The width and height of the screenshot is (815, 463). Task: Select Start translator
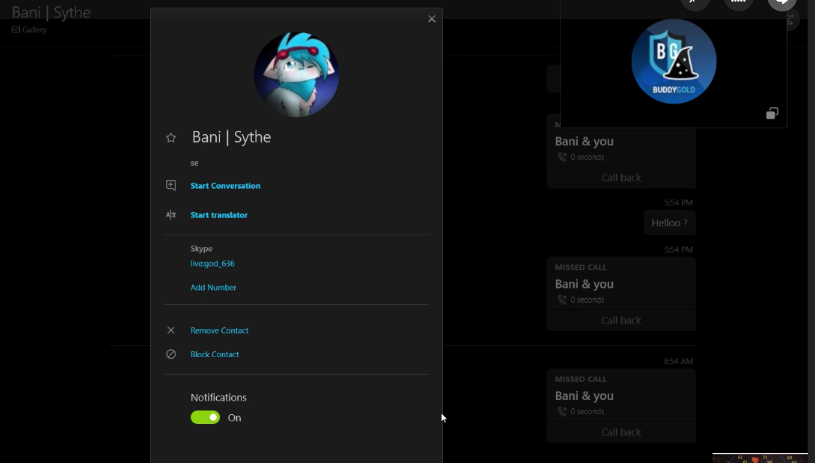pos(219,215)
